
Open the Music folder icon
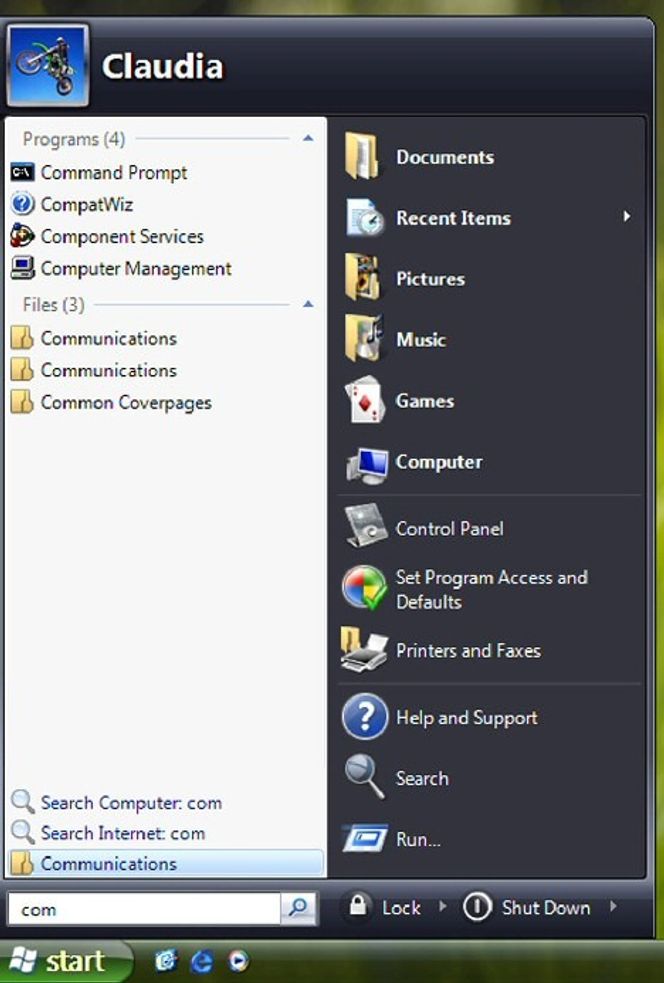point(363,339)
